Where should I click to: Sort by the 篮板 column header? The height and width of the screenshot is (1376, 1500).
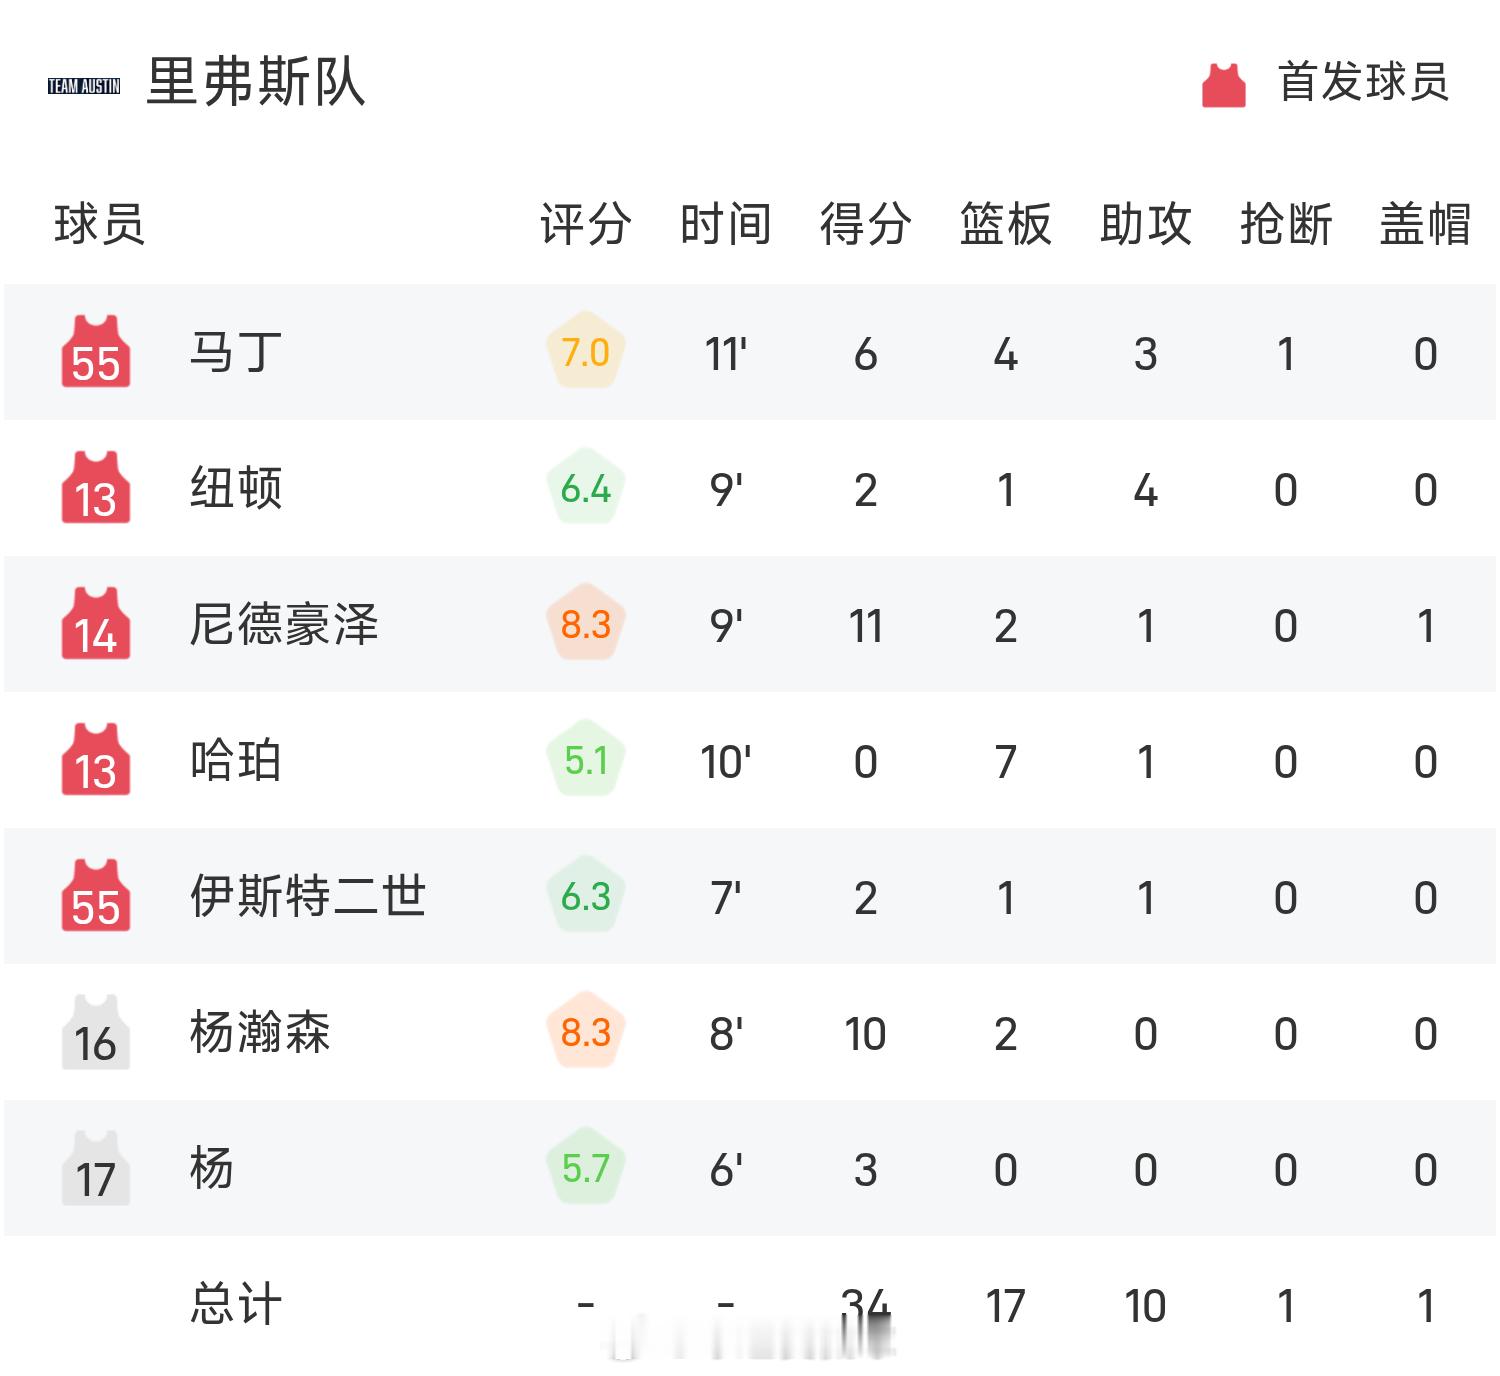click(x=1006, y=224)
